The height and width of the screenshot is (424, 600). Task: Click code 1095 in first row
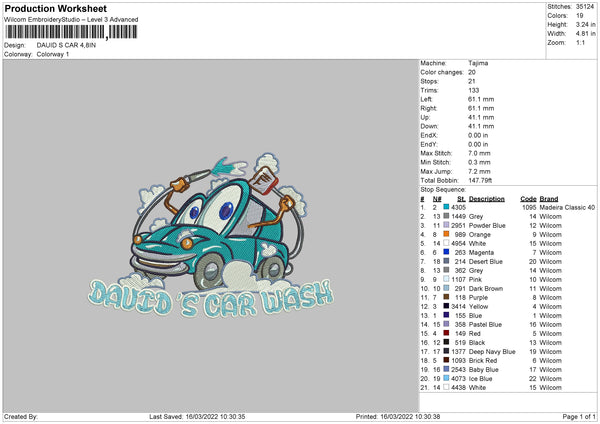[529, 207]
